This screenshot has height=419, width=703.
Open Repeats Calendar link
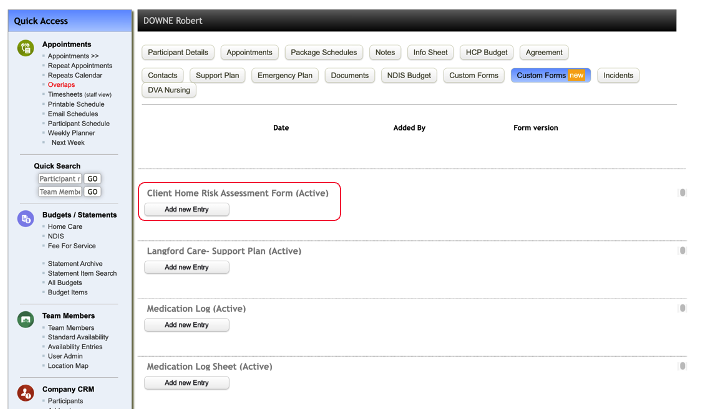pos(75,75)
